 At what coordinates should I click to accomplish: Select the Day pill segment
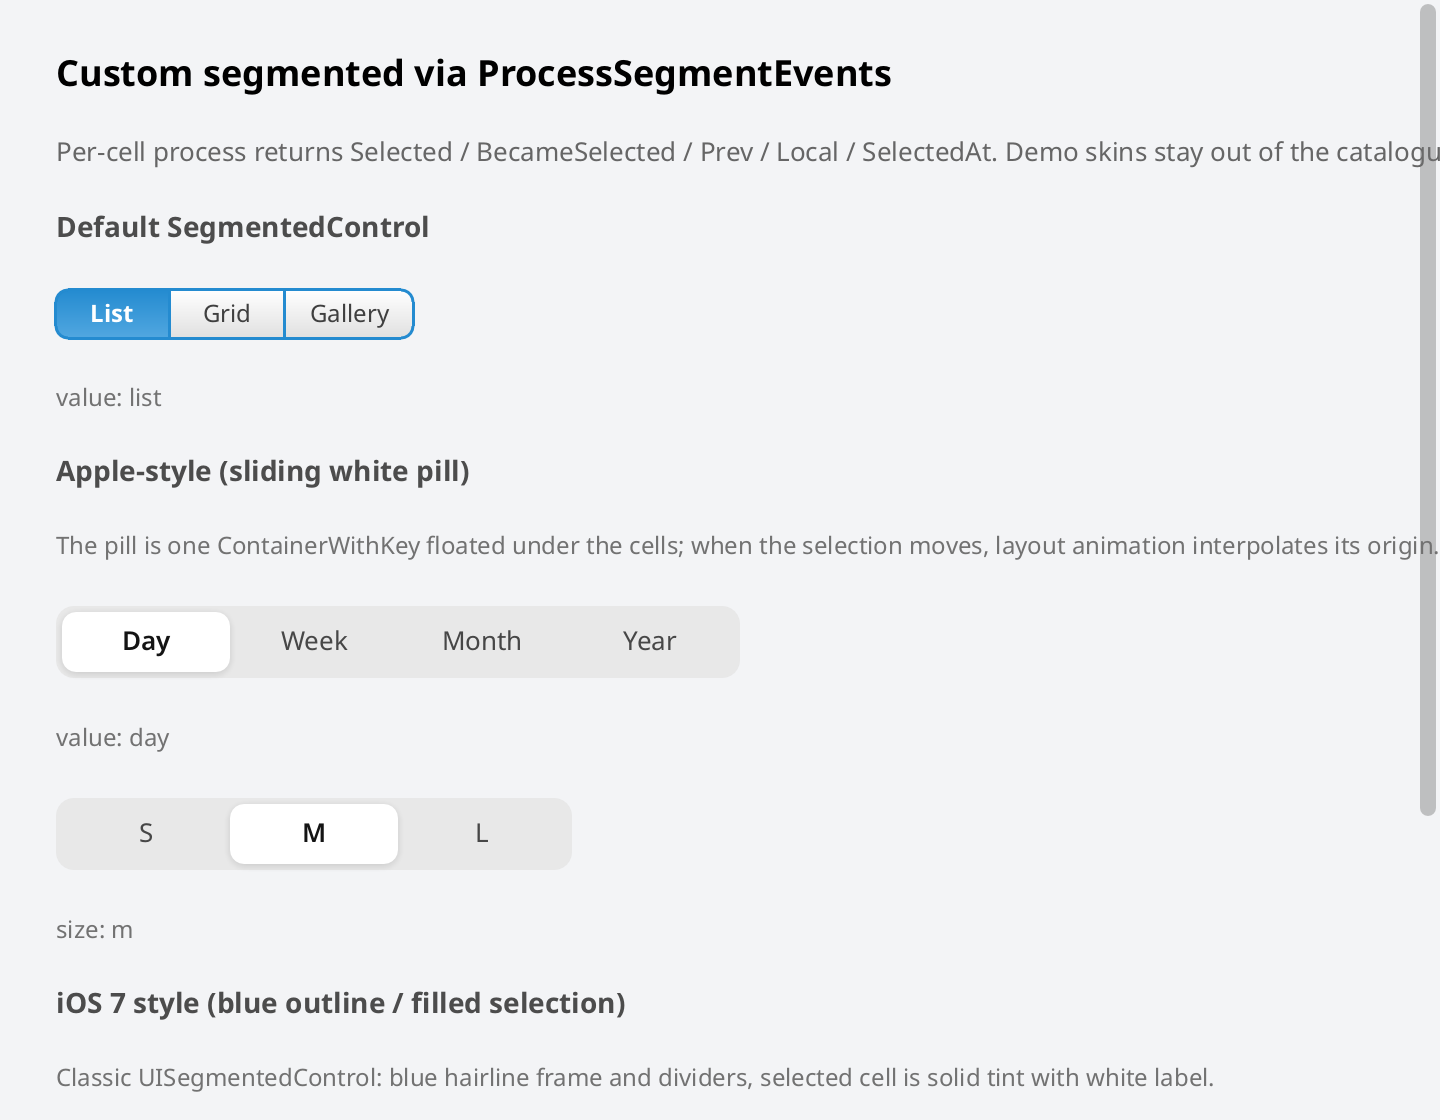click(146, 641)
